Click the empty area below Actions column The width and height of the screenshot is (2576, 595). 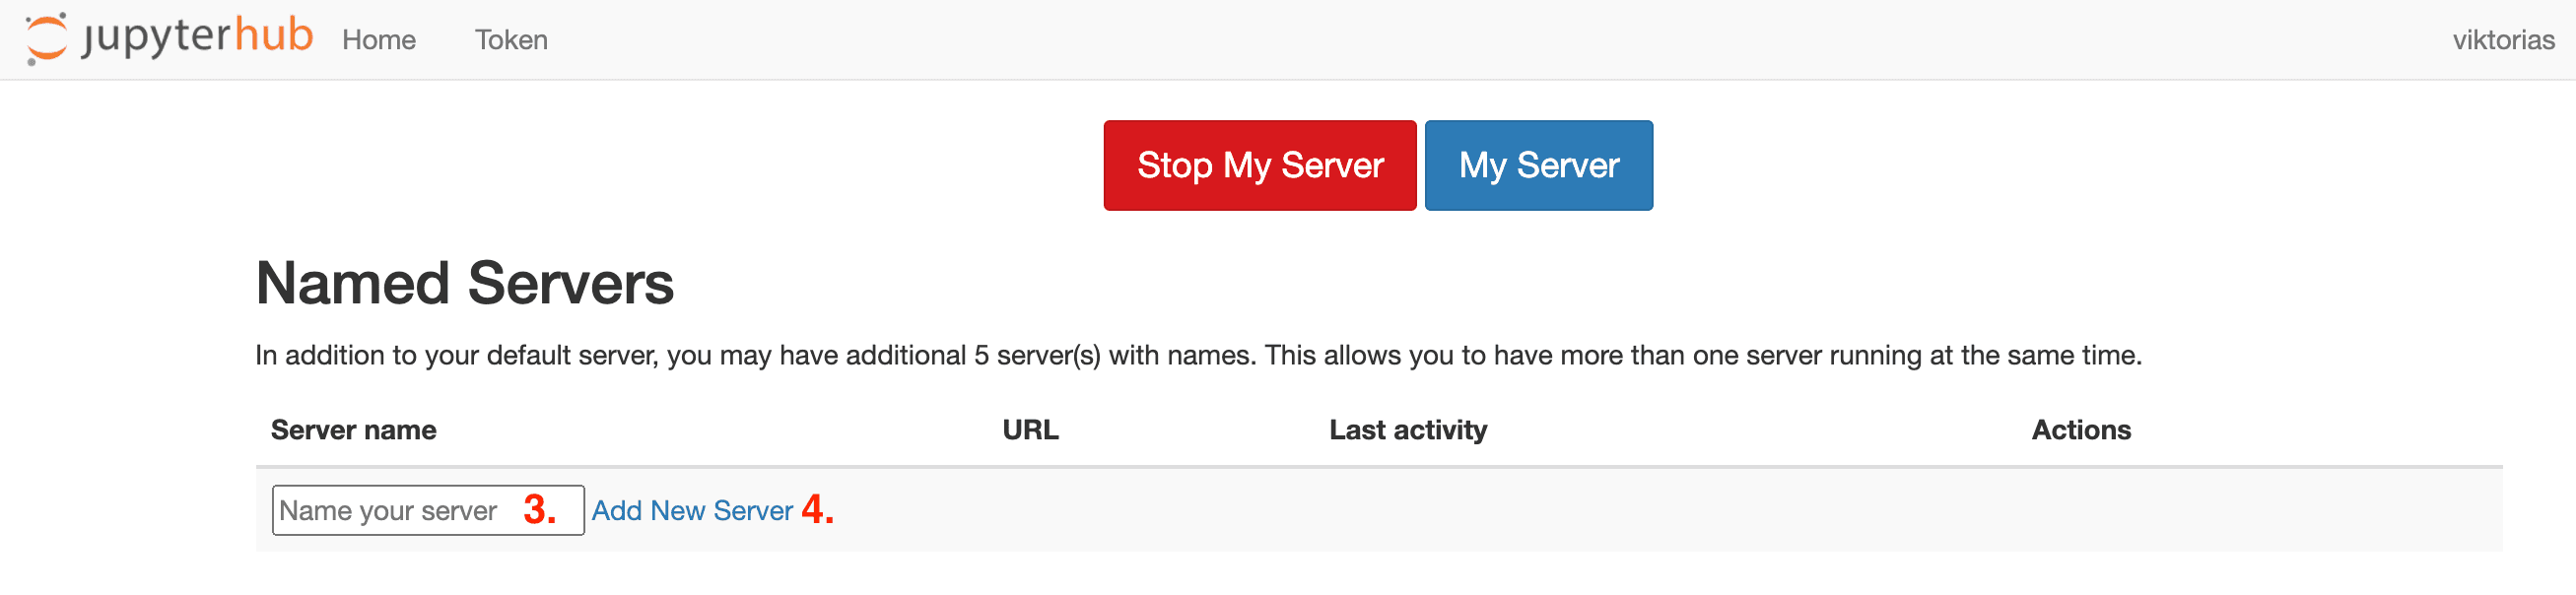[2080, 510]
